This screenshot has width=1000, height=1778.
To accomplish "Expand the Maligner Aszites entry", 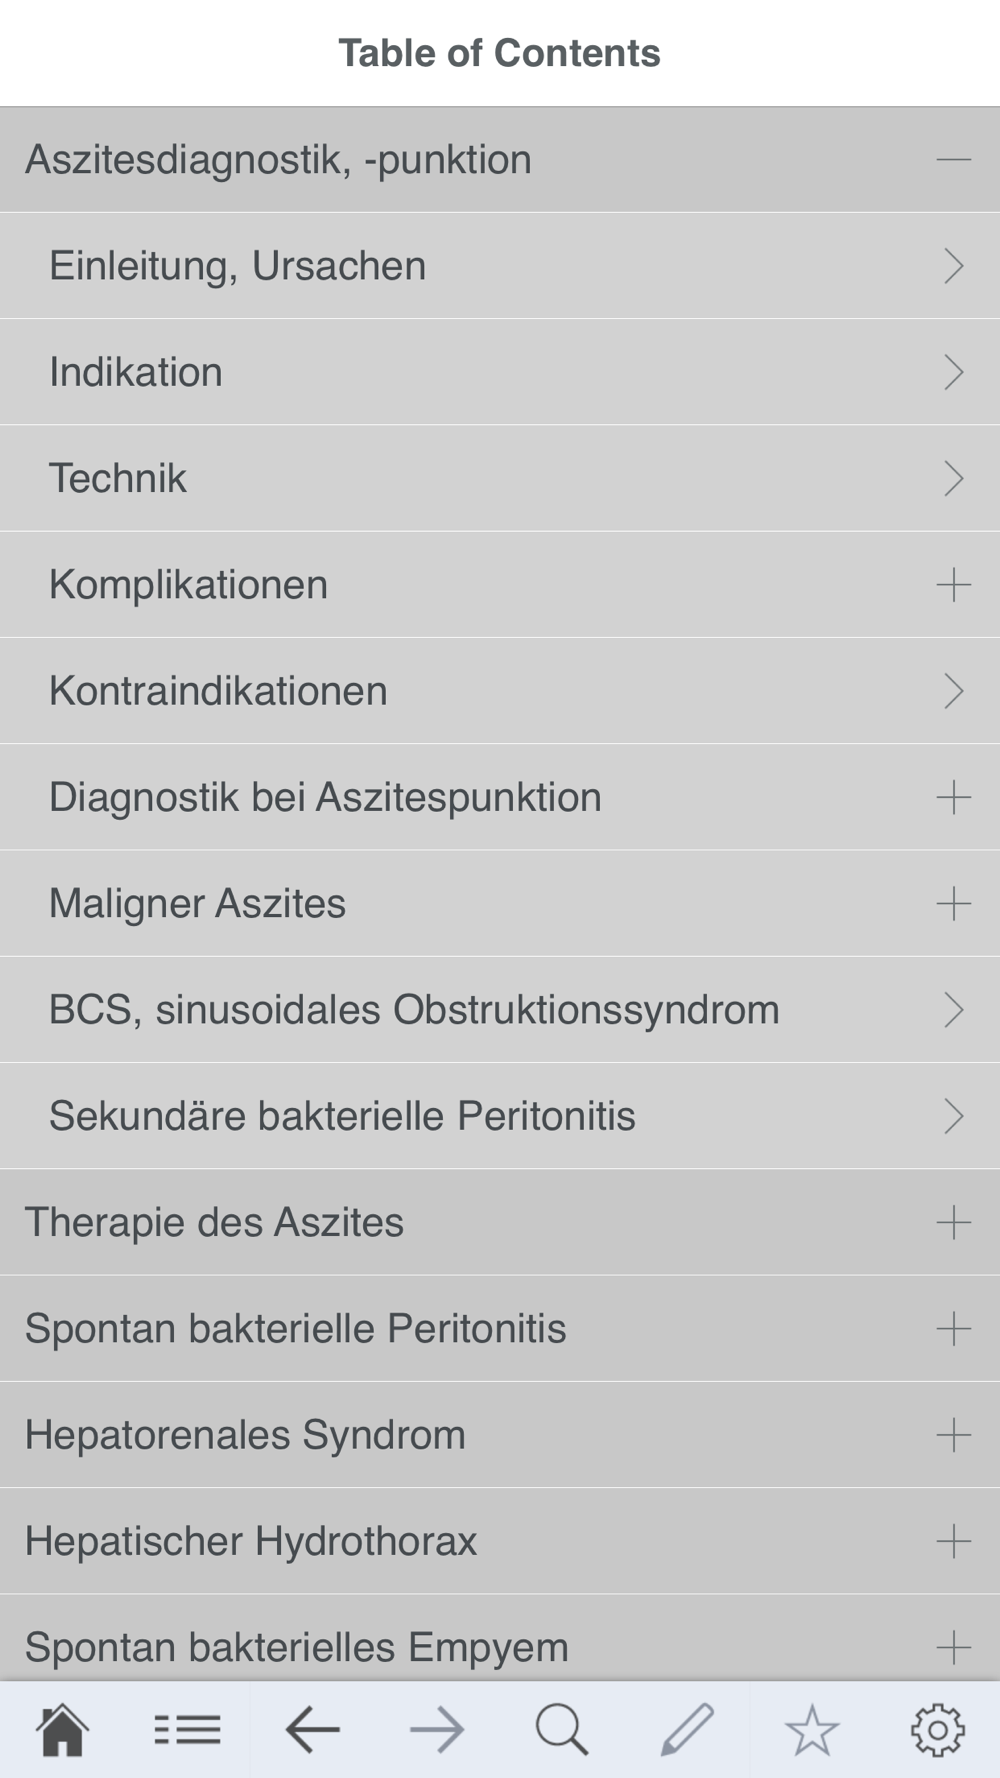I will (953, 904).
